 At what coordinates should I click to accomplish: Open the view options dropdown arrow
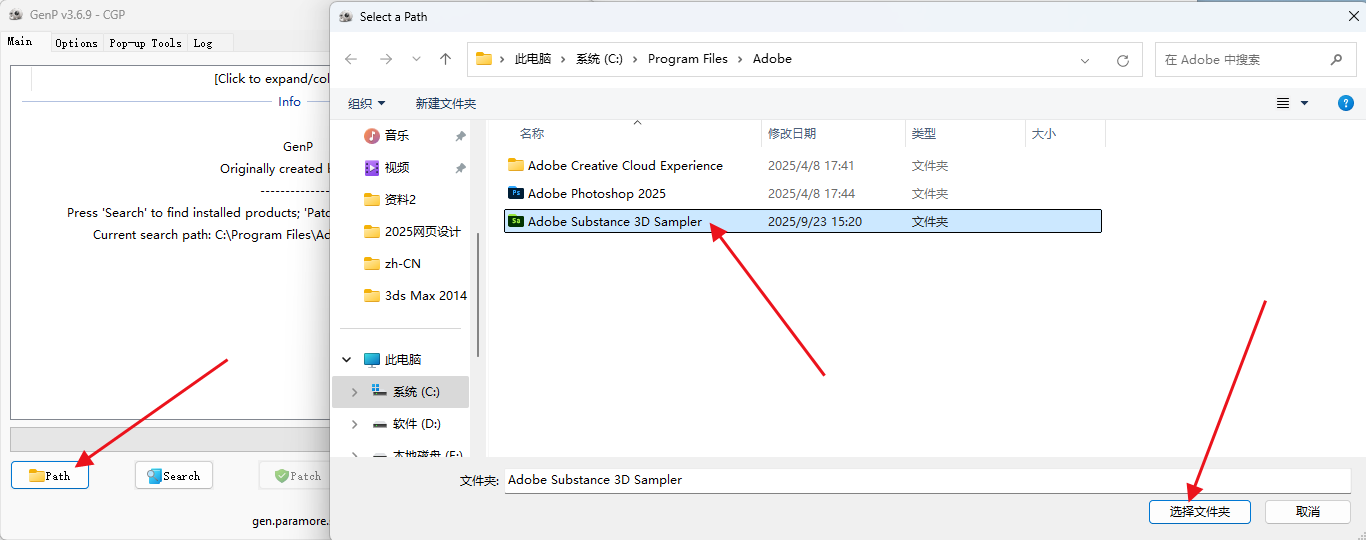(x=1304, y=103)
